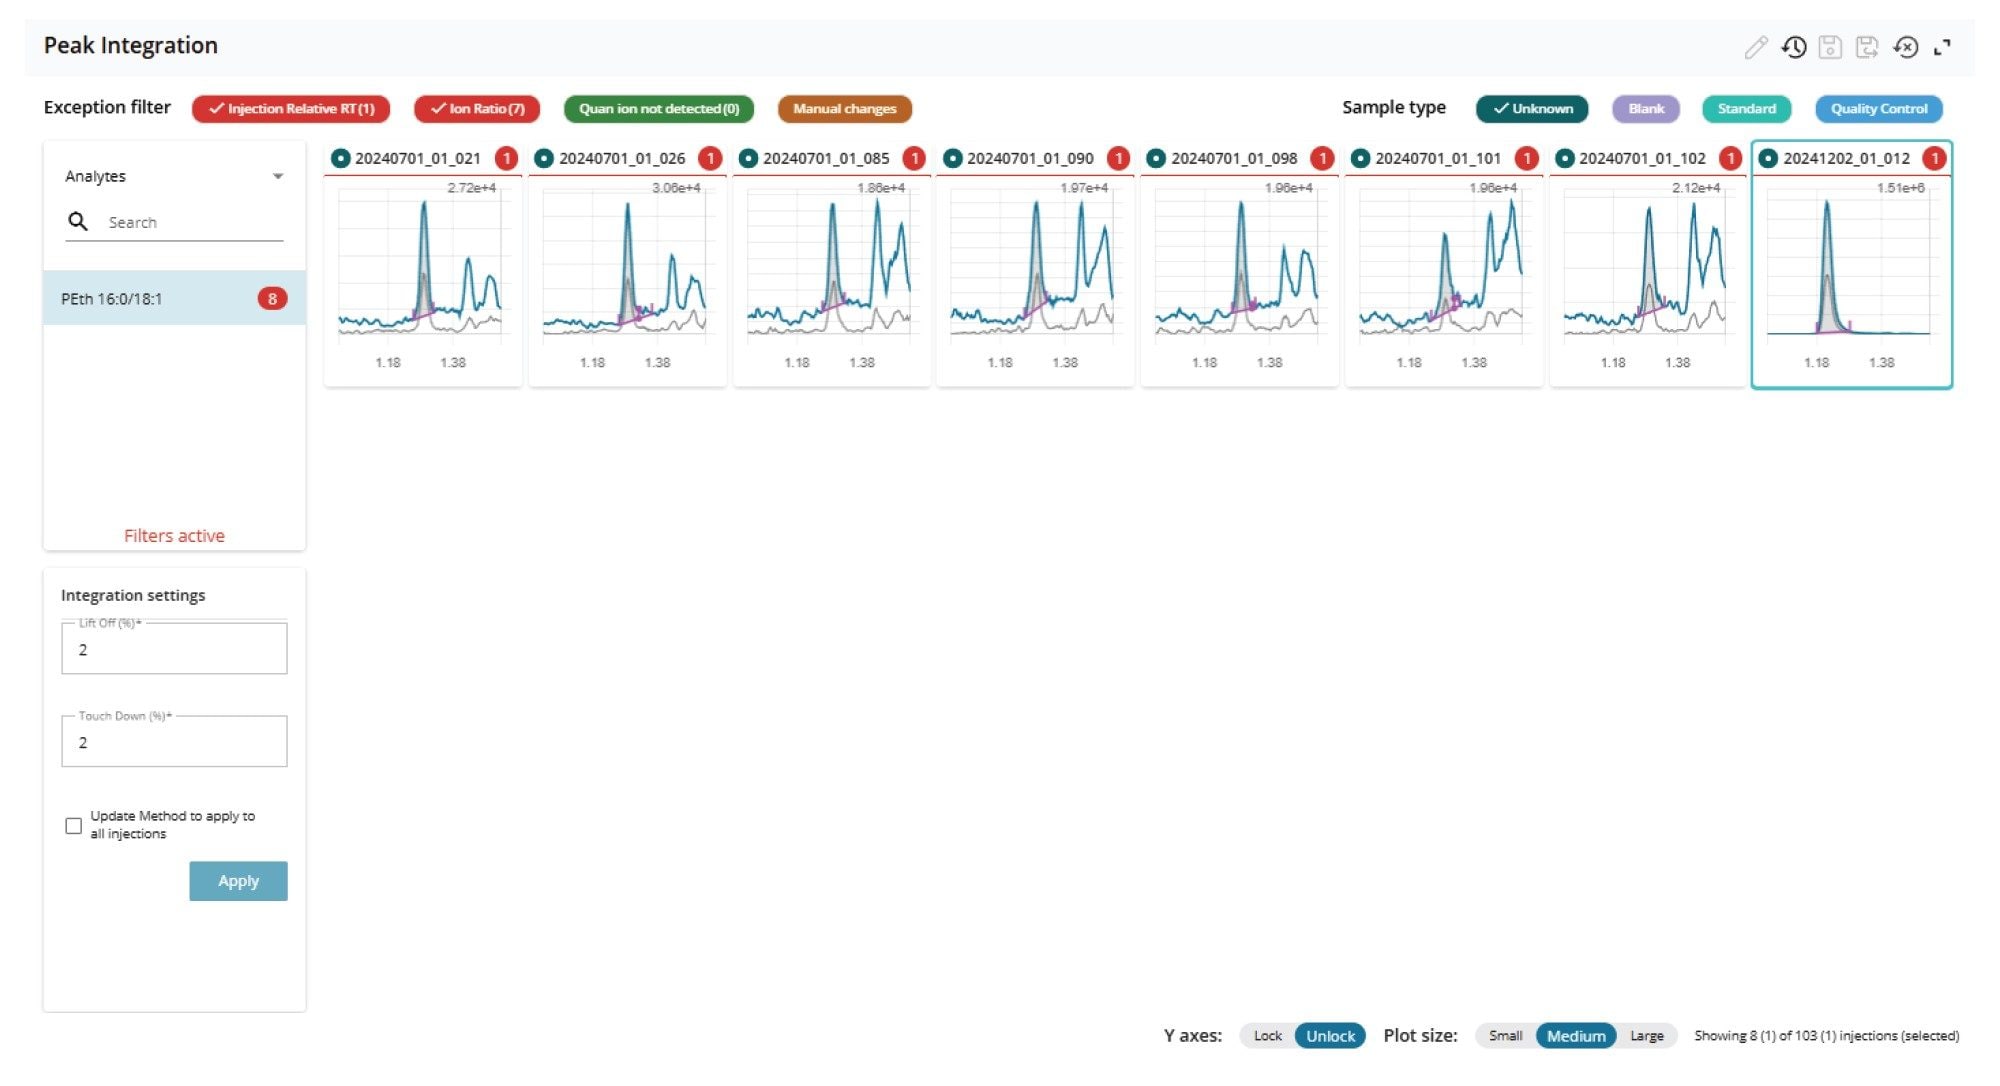The height and width of the screenshot is (1086, 2000).
Task: Click the Lift Off (%) input field
Action: pyautogui.click(x=174, y=649)
